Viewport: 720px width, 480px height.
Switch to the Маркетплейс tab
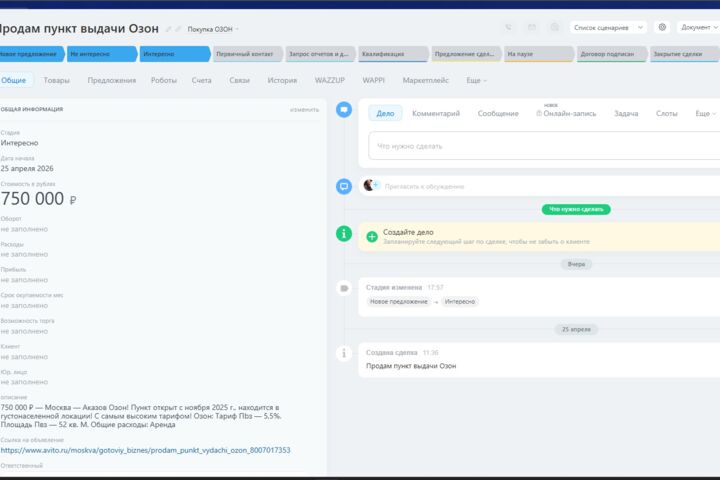click(x=426, y=80)
